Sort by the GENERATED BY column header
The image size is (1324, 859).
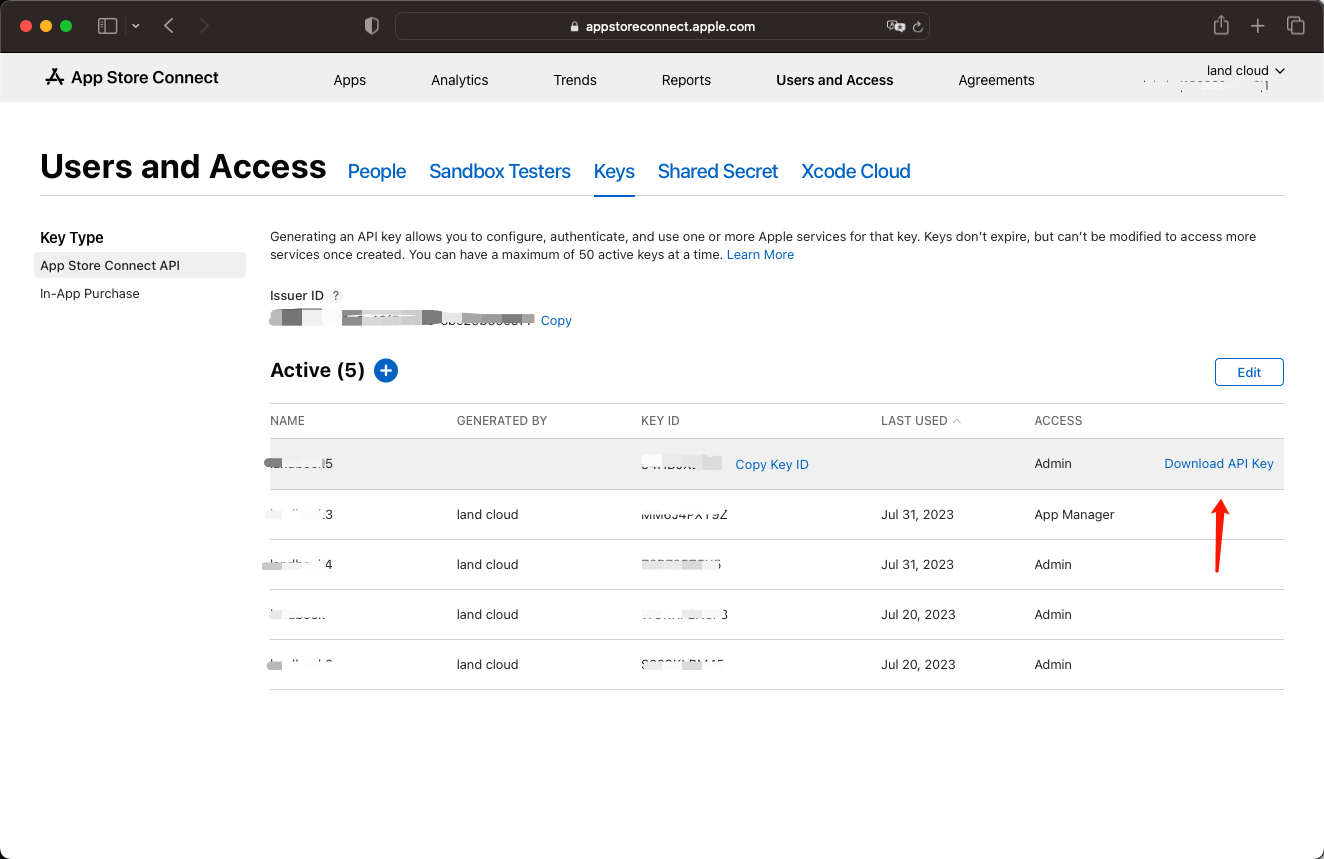pos(502,421)
